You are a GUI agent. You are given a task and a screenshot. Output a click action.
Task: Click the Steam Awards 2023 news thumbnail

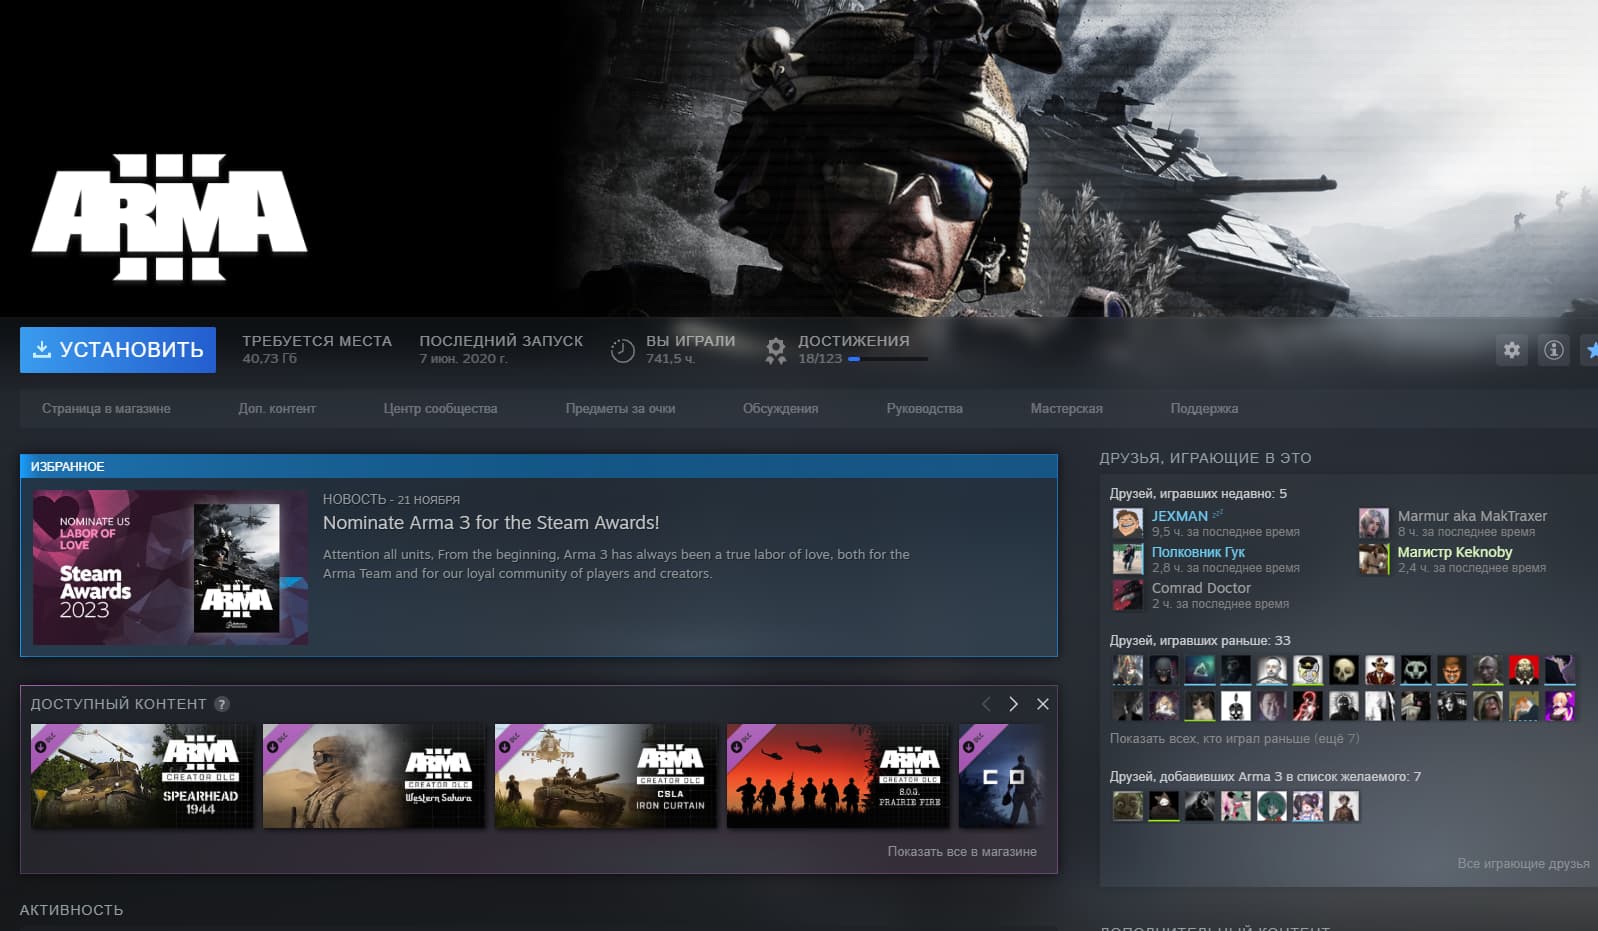tap(170, 567)
